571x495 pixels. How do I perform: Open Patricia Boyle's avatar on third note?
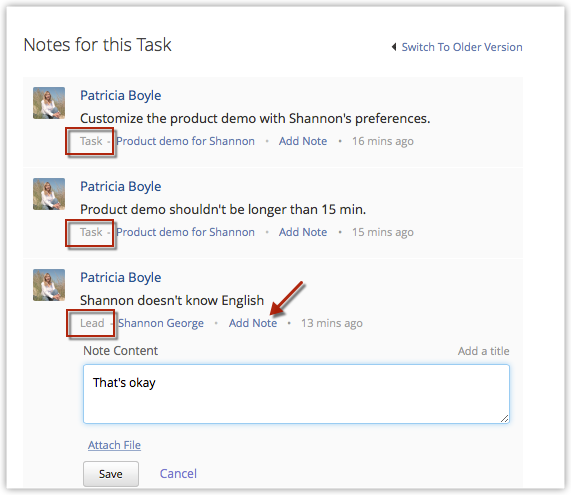pyautogui.click(x=49, y=285)
